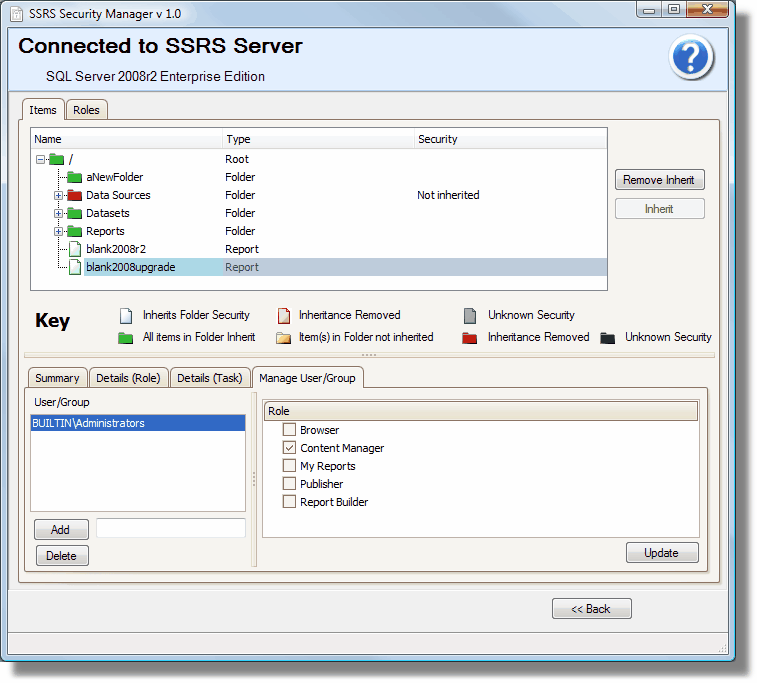Select the blank2008r2 report row
757x683 pixels.
[319, 249]
